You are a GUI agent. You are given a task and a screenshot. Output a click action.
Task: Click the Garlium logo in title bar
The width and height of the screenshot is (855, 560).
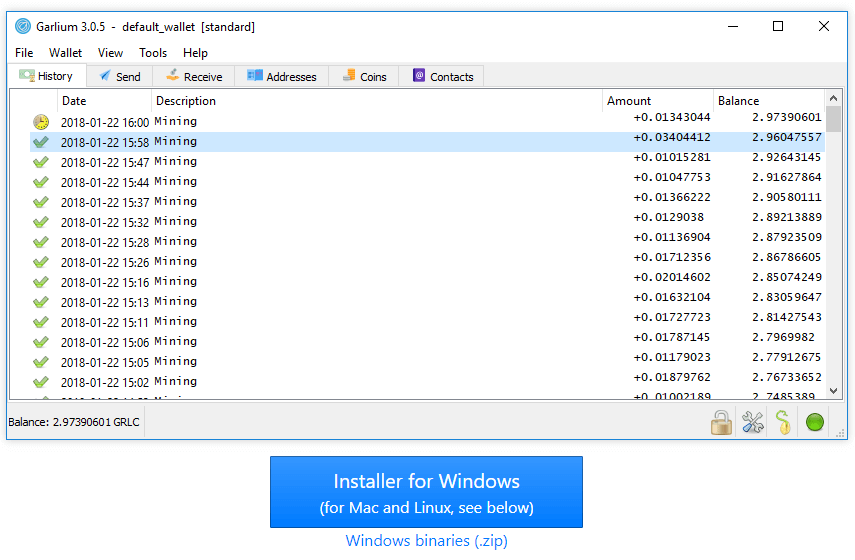[x=23, y=27]
